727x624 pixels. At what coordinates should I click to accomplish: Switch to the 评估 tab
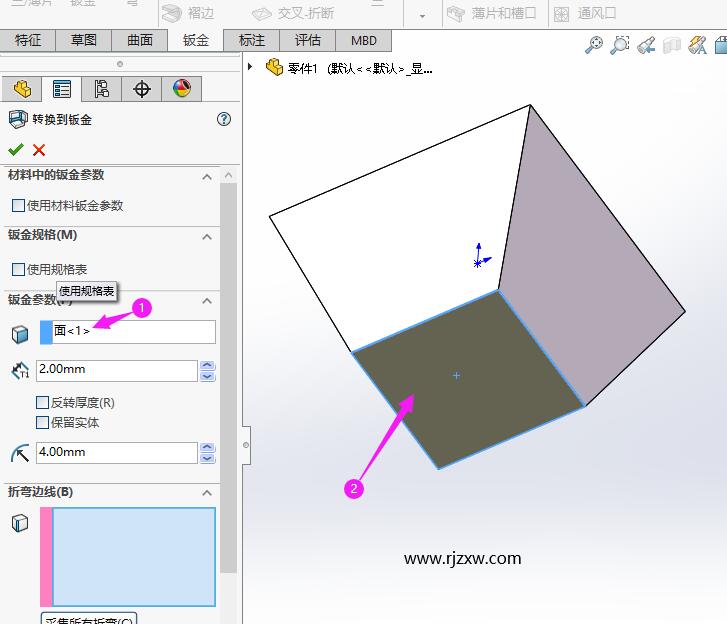tap(307, 40)
